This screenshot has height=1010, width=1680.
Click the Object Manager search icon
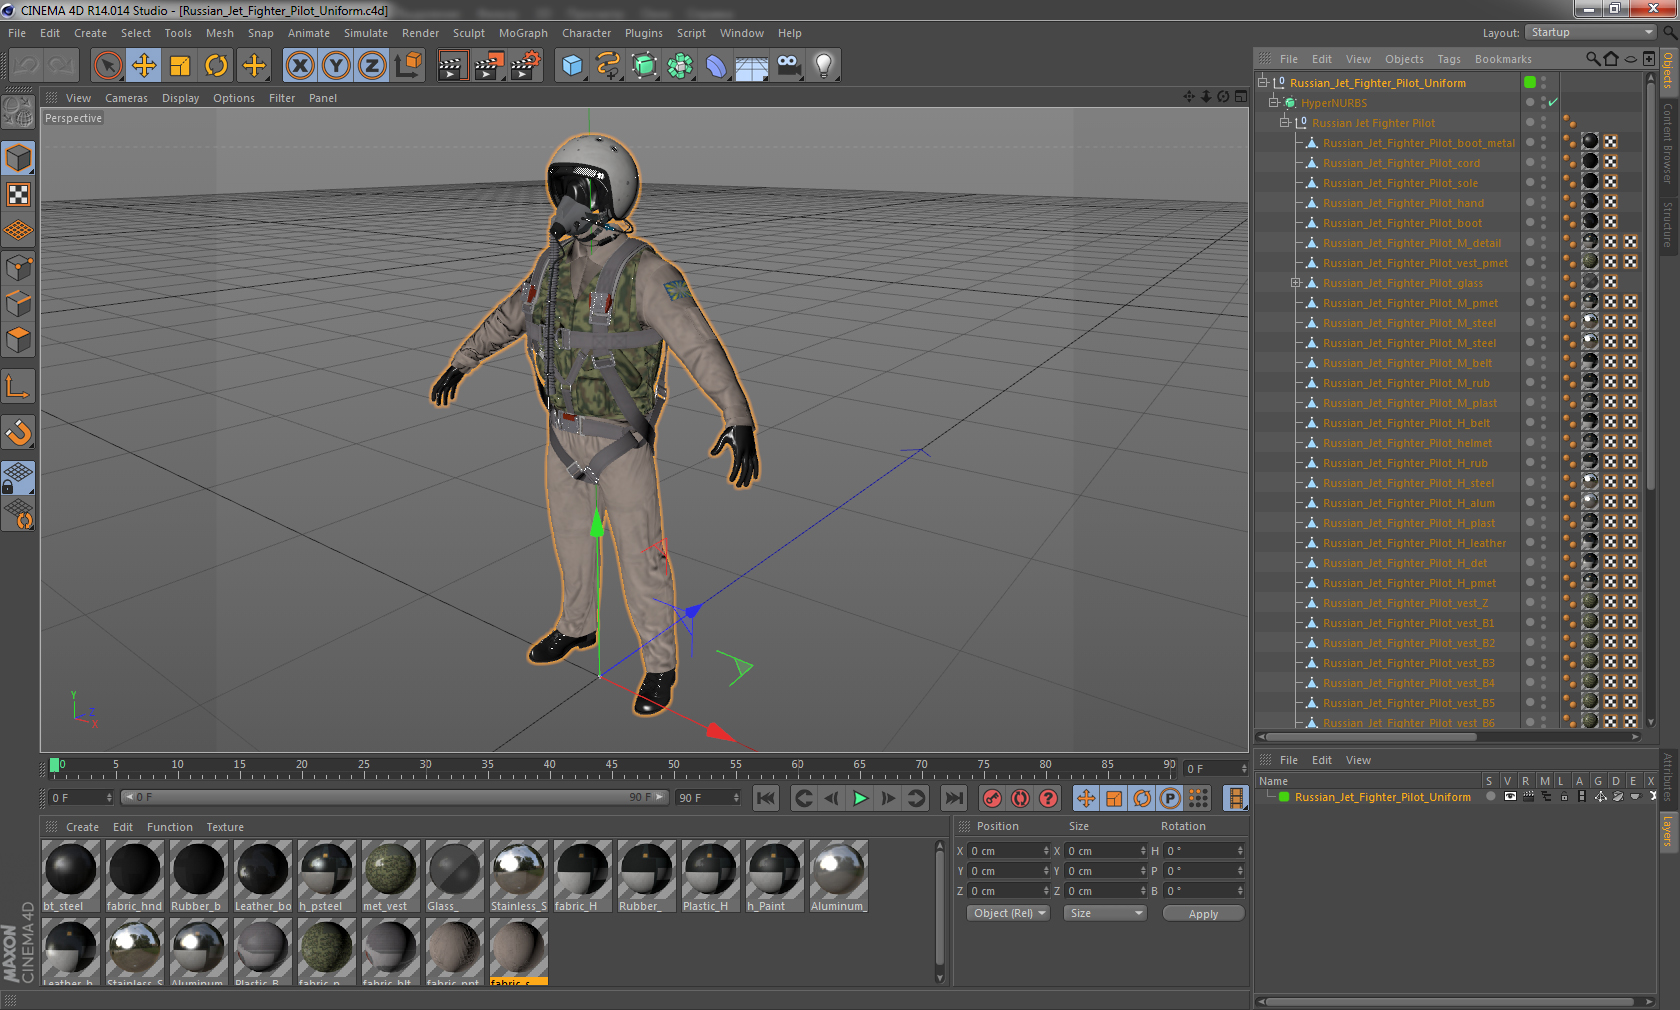[1593, 59]
